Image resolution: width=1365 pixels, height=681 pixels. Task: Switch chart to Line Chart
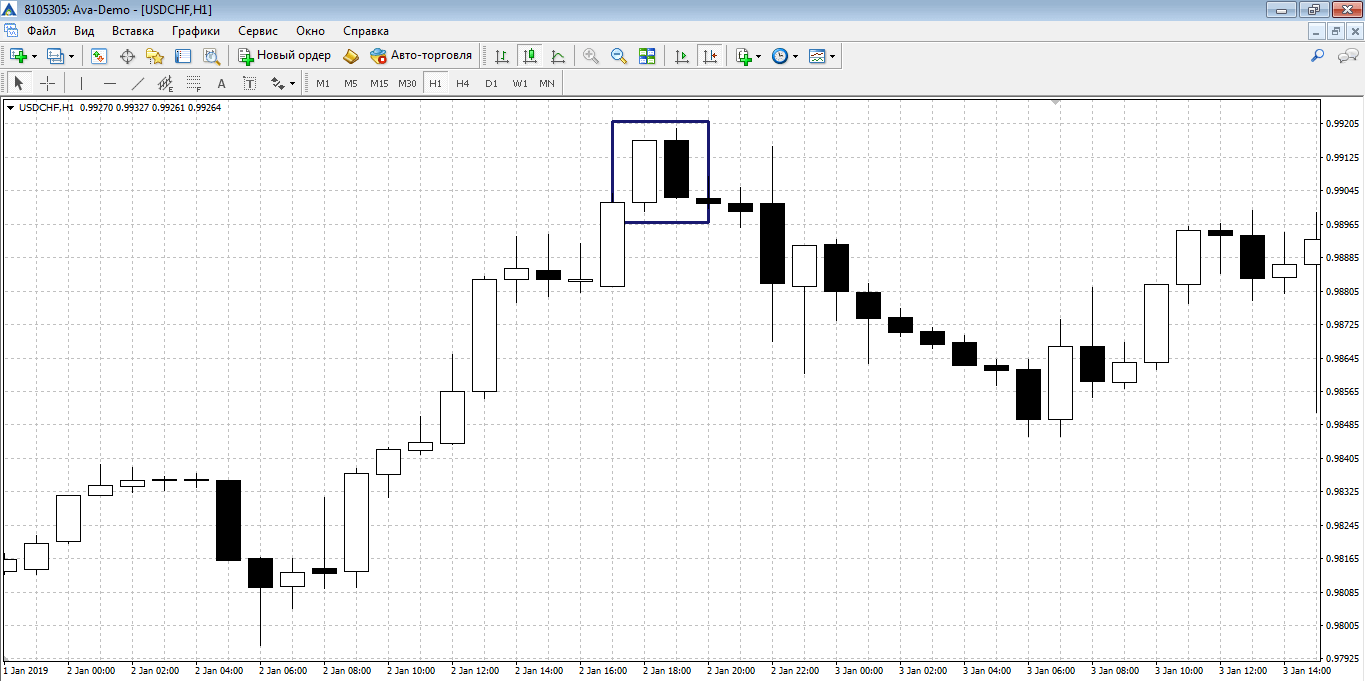558,56
